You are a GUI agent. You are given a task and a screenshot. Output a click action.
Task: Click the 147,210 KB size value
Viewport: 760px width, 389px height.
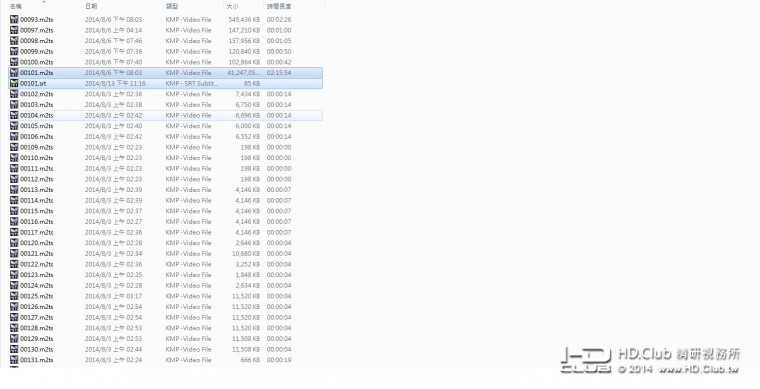[x=244, y=31]
